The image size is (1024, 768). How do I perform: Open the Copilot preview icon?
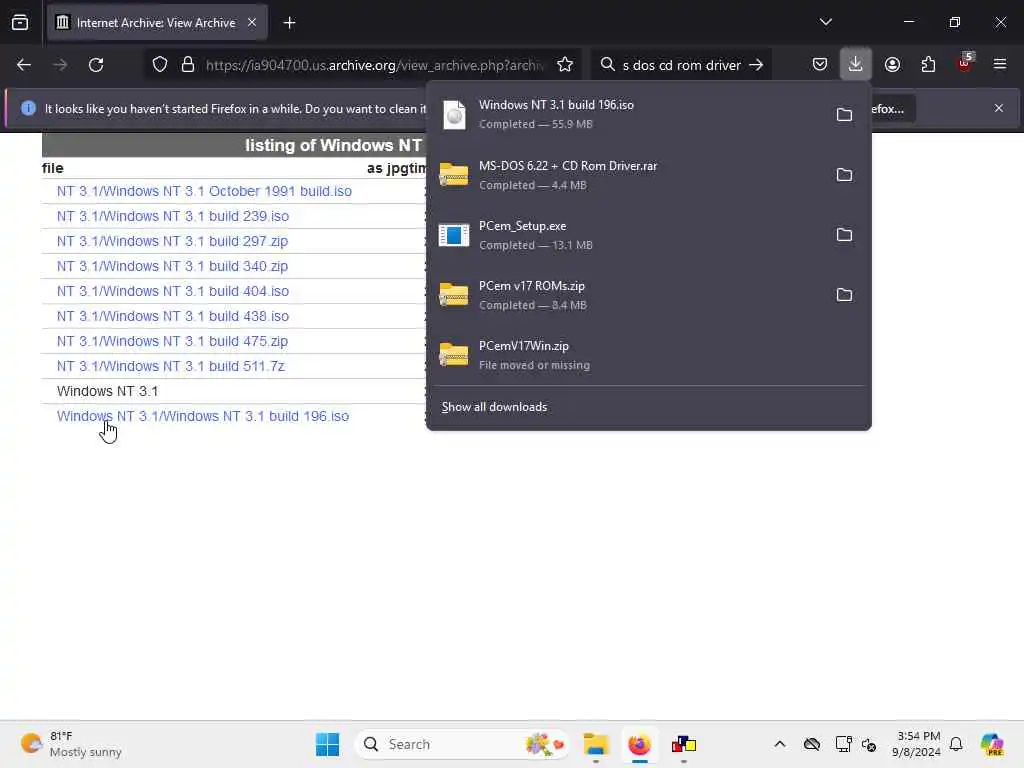click(x=992, y=744)
